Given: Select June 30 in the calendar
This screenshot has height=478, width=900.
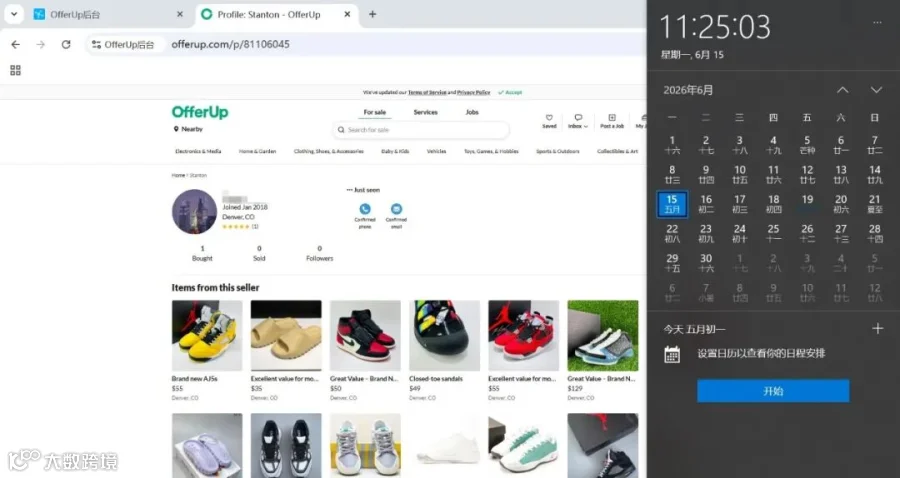Looking at the screenshot, I should 706,263.
